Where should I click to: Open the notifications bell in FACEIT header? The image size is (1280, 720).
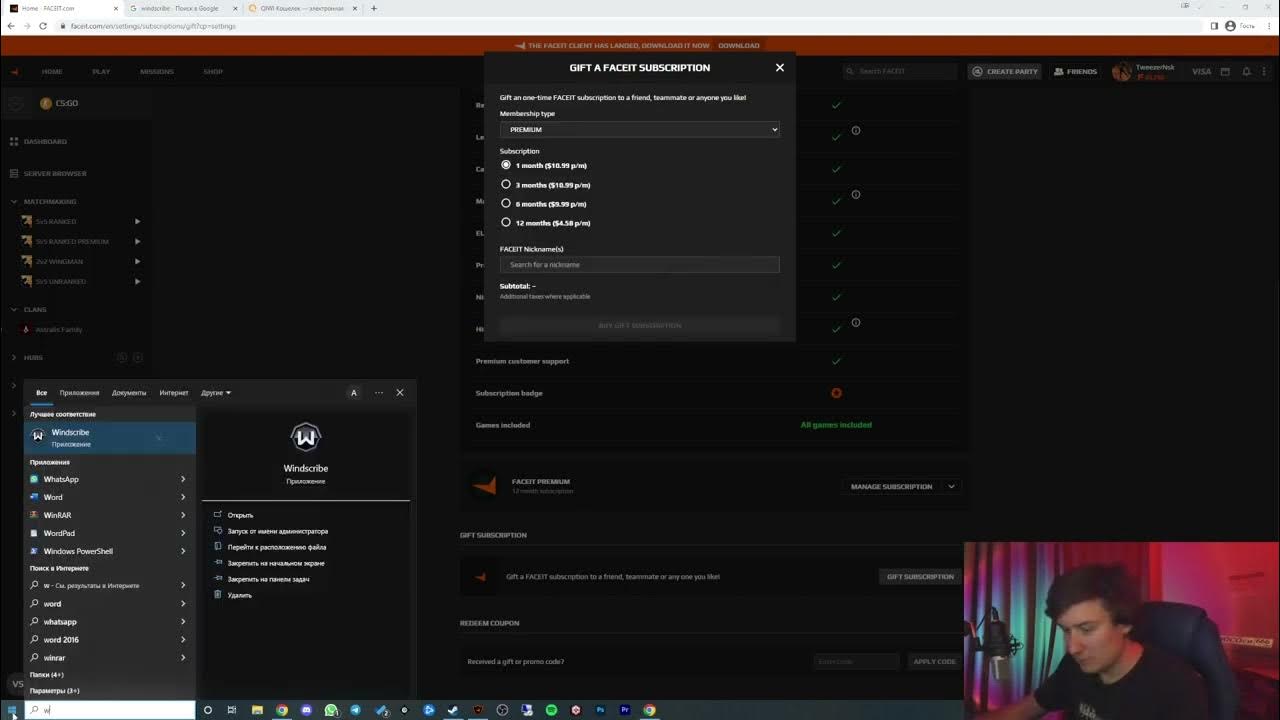point(1246,71)
